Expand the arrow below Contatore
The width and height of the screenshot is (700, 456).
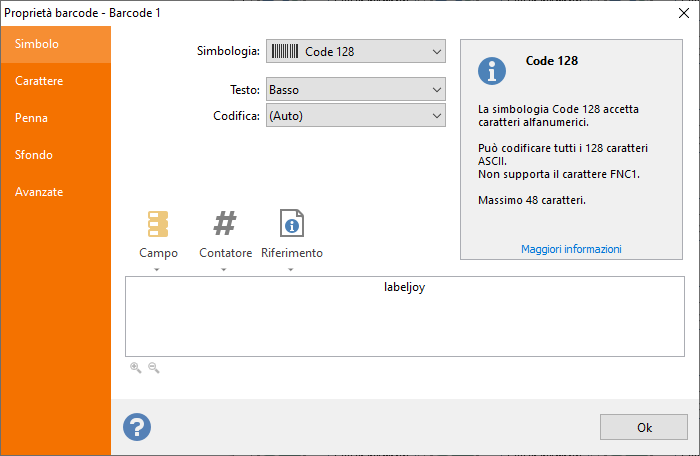[x=225, y=269]
